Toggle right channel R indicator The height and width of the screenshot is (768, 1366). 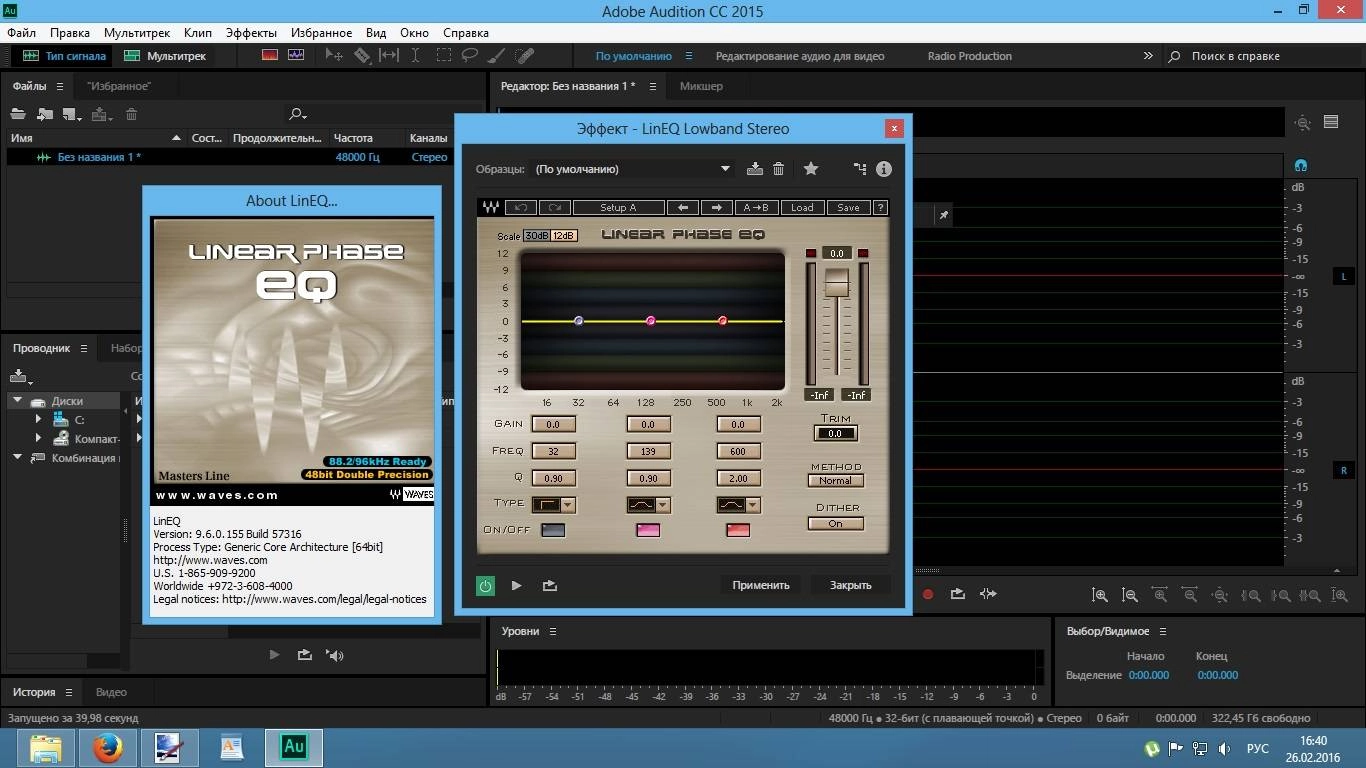coord(1343,470)
